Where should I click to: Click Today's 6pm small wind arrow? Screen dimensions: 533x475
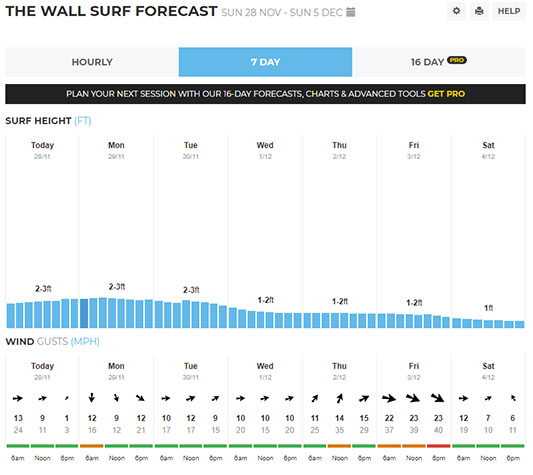click(x=67, y=398)
